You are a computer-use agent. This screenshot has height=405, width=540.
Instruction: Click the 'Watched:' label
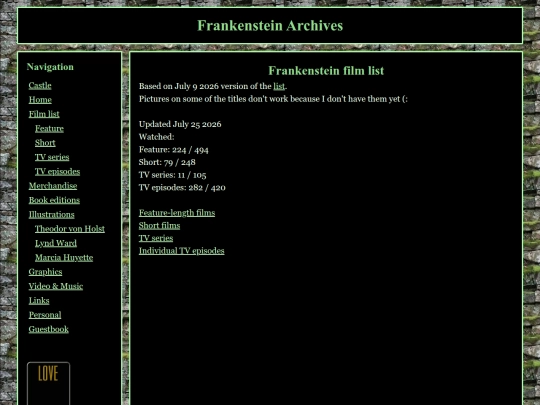(157, 137)
